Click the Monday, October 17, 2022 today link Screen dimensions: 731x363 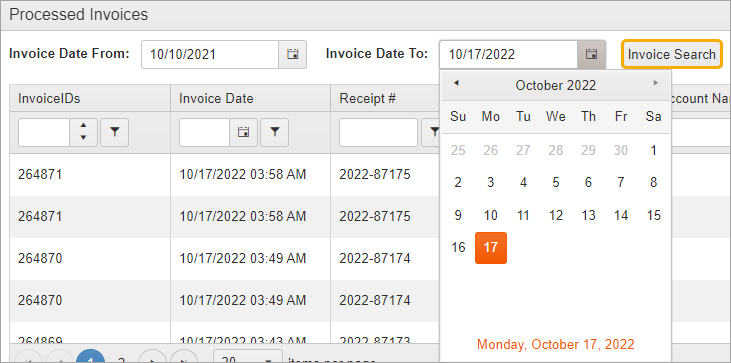click(x=556, y=344)
